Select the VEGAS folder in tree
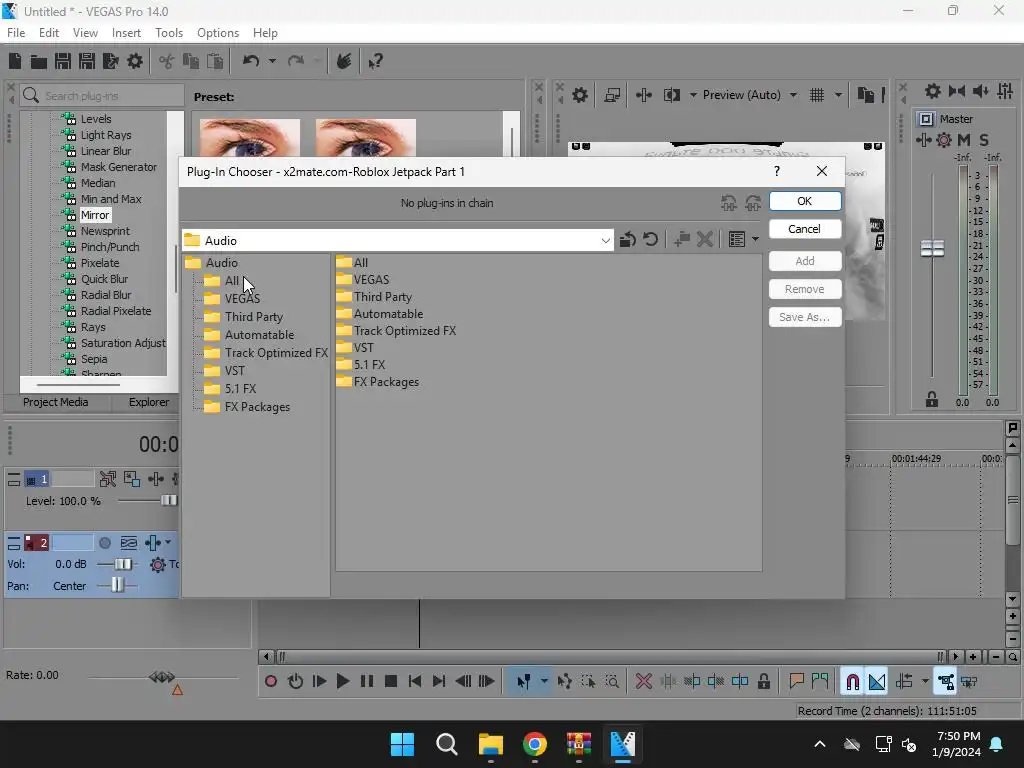This screenshot has height=768, width=1024. [242, 298]
